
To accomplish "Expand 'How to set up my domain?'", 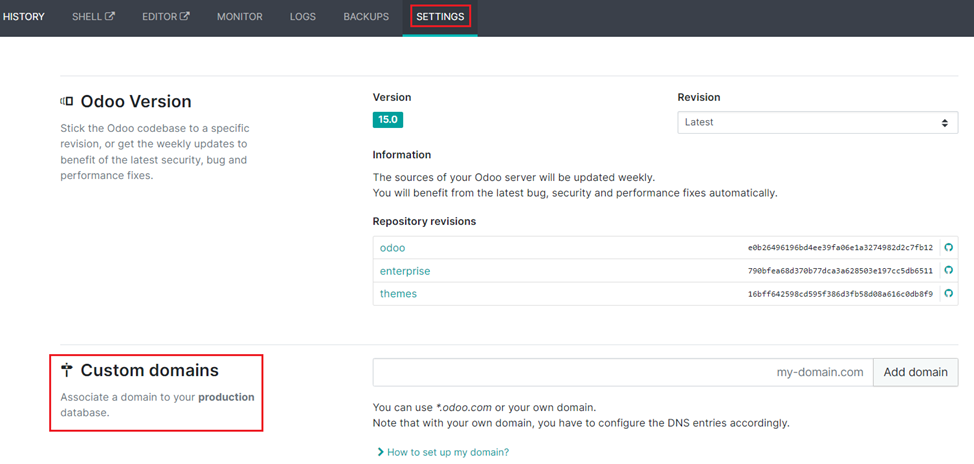I will pos(443,452).
